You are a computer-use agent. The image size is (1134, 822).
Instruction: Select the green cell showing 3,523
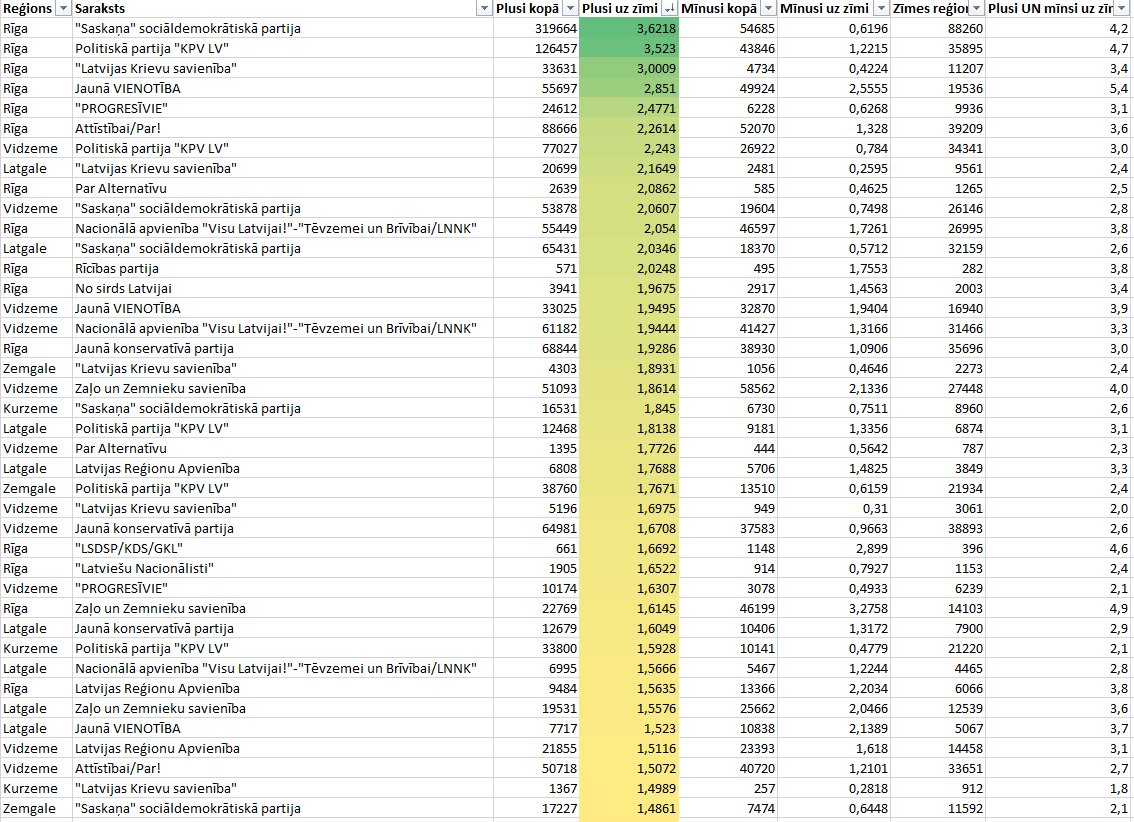629,48
